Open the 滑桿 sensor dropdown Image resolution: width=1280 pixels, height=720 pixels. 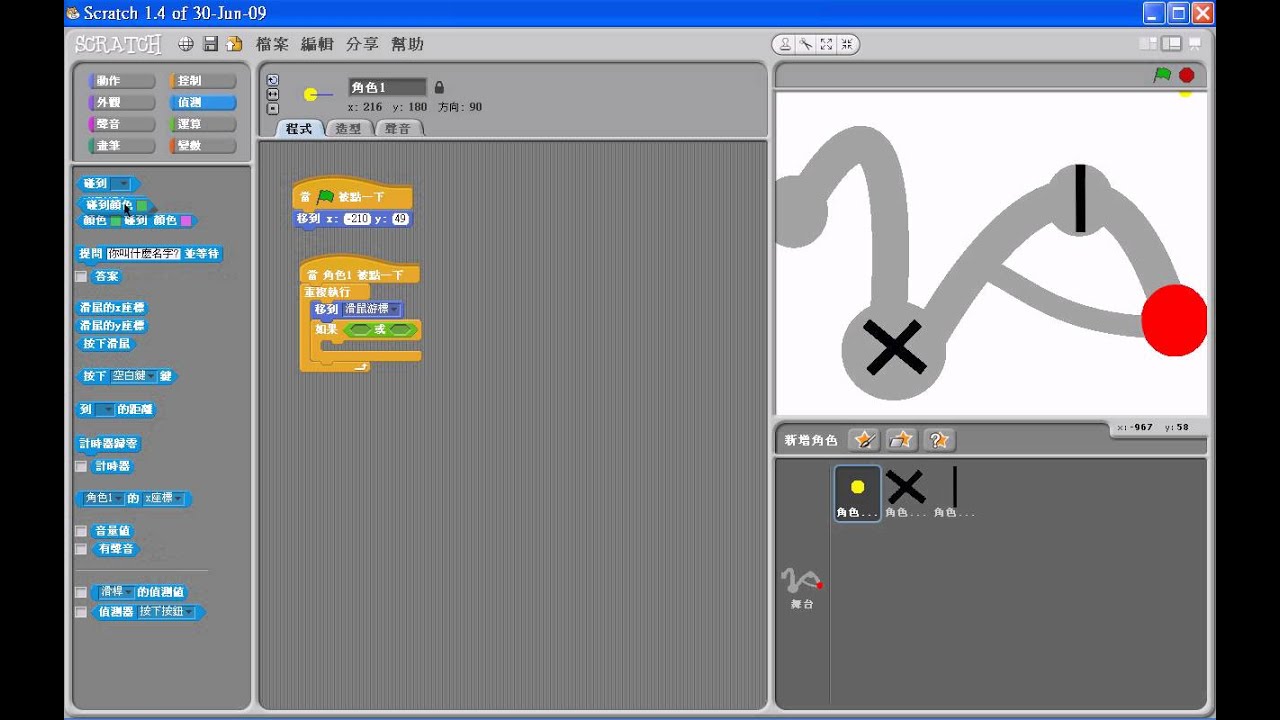pos(115,592)
